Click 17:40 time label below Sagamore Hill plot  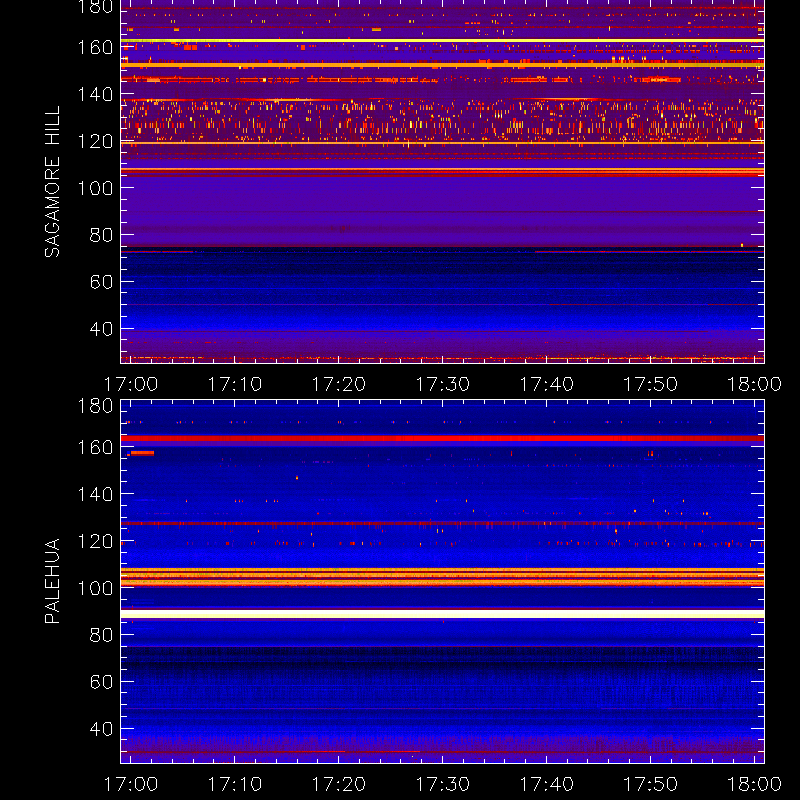coord(546,384)
